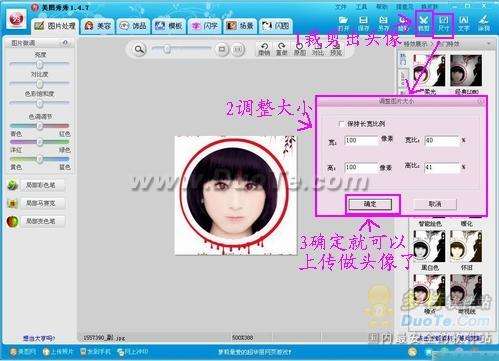The width and height of the screenshot is (499, 361).
Task: Collapse the 图片微调 panel header arrow
Action: click(x=65, y=43)
